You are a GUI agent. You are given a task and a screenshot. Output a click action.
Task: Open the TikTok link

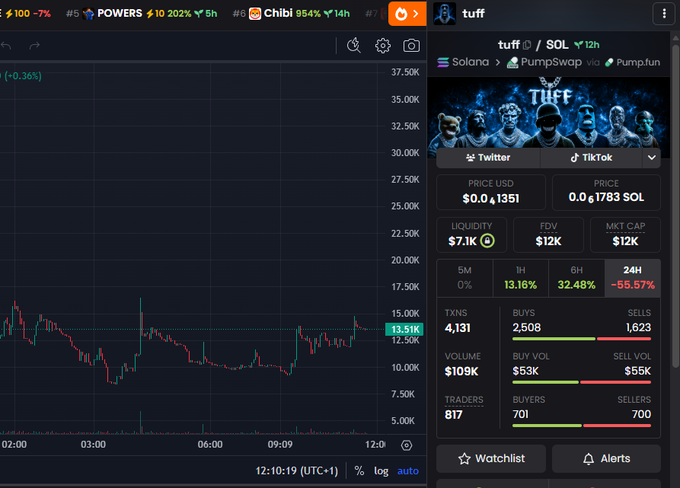click(591, 157)
